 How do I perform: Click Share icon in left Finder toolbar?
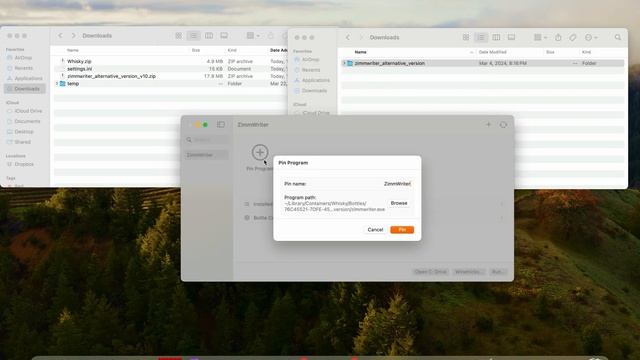pos(271,36)
